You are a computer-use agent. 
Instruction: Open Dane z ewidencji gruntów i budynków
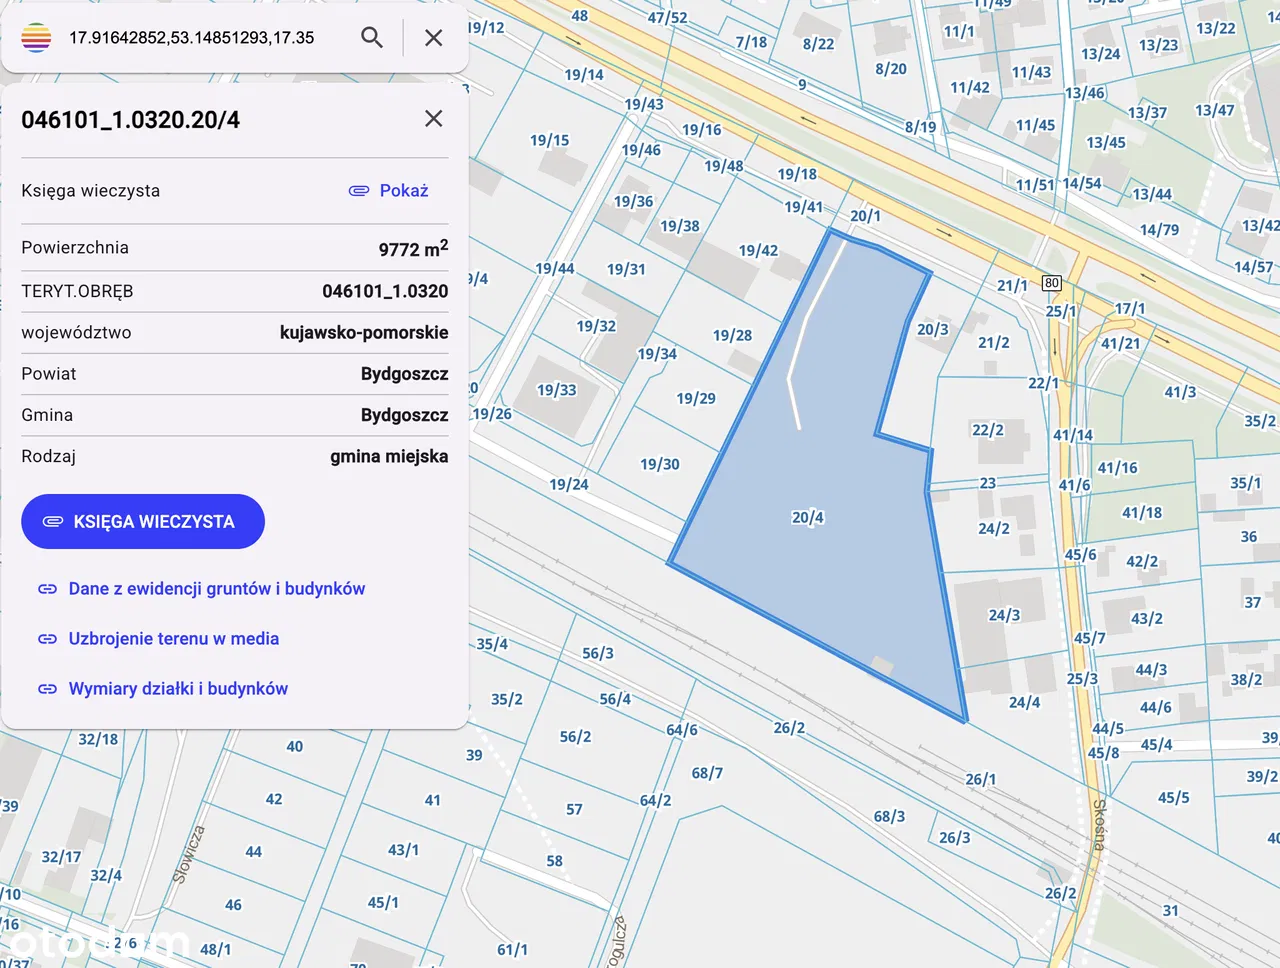click(216, 589)
